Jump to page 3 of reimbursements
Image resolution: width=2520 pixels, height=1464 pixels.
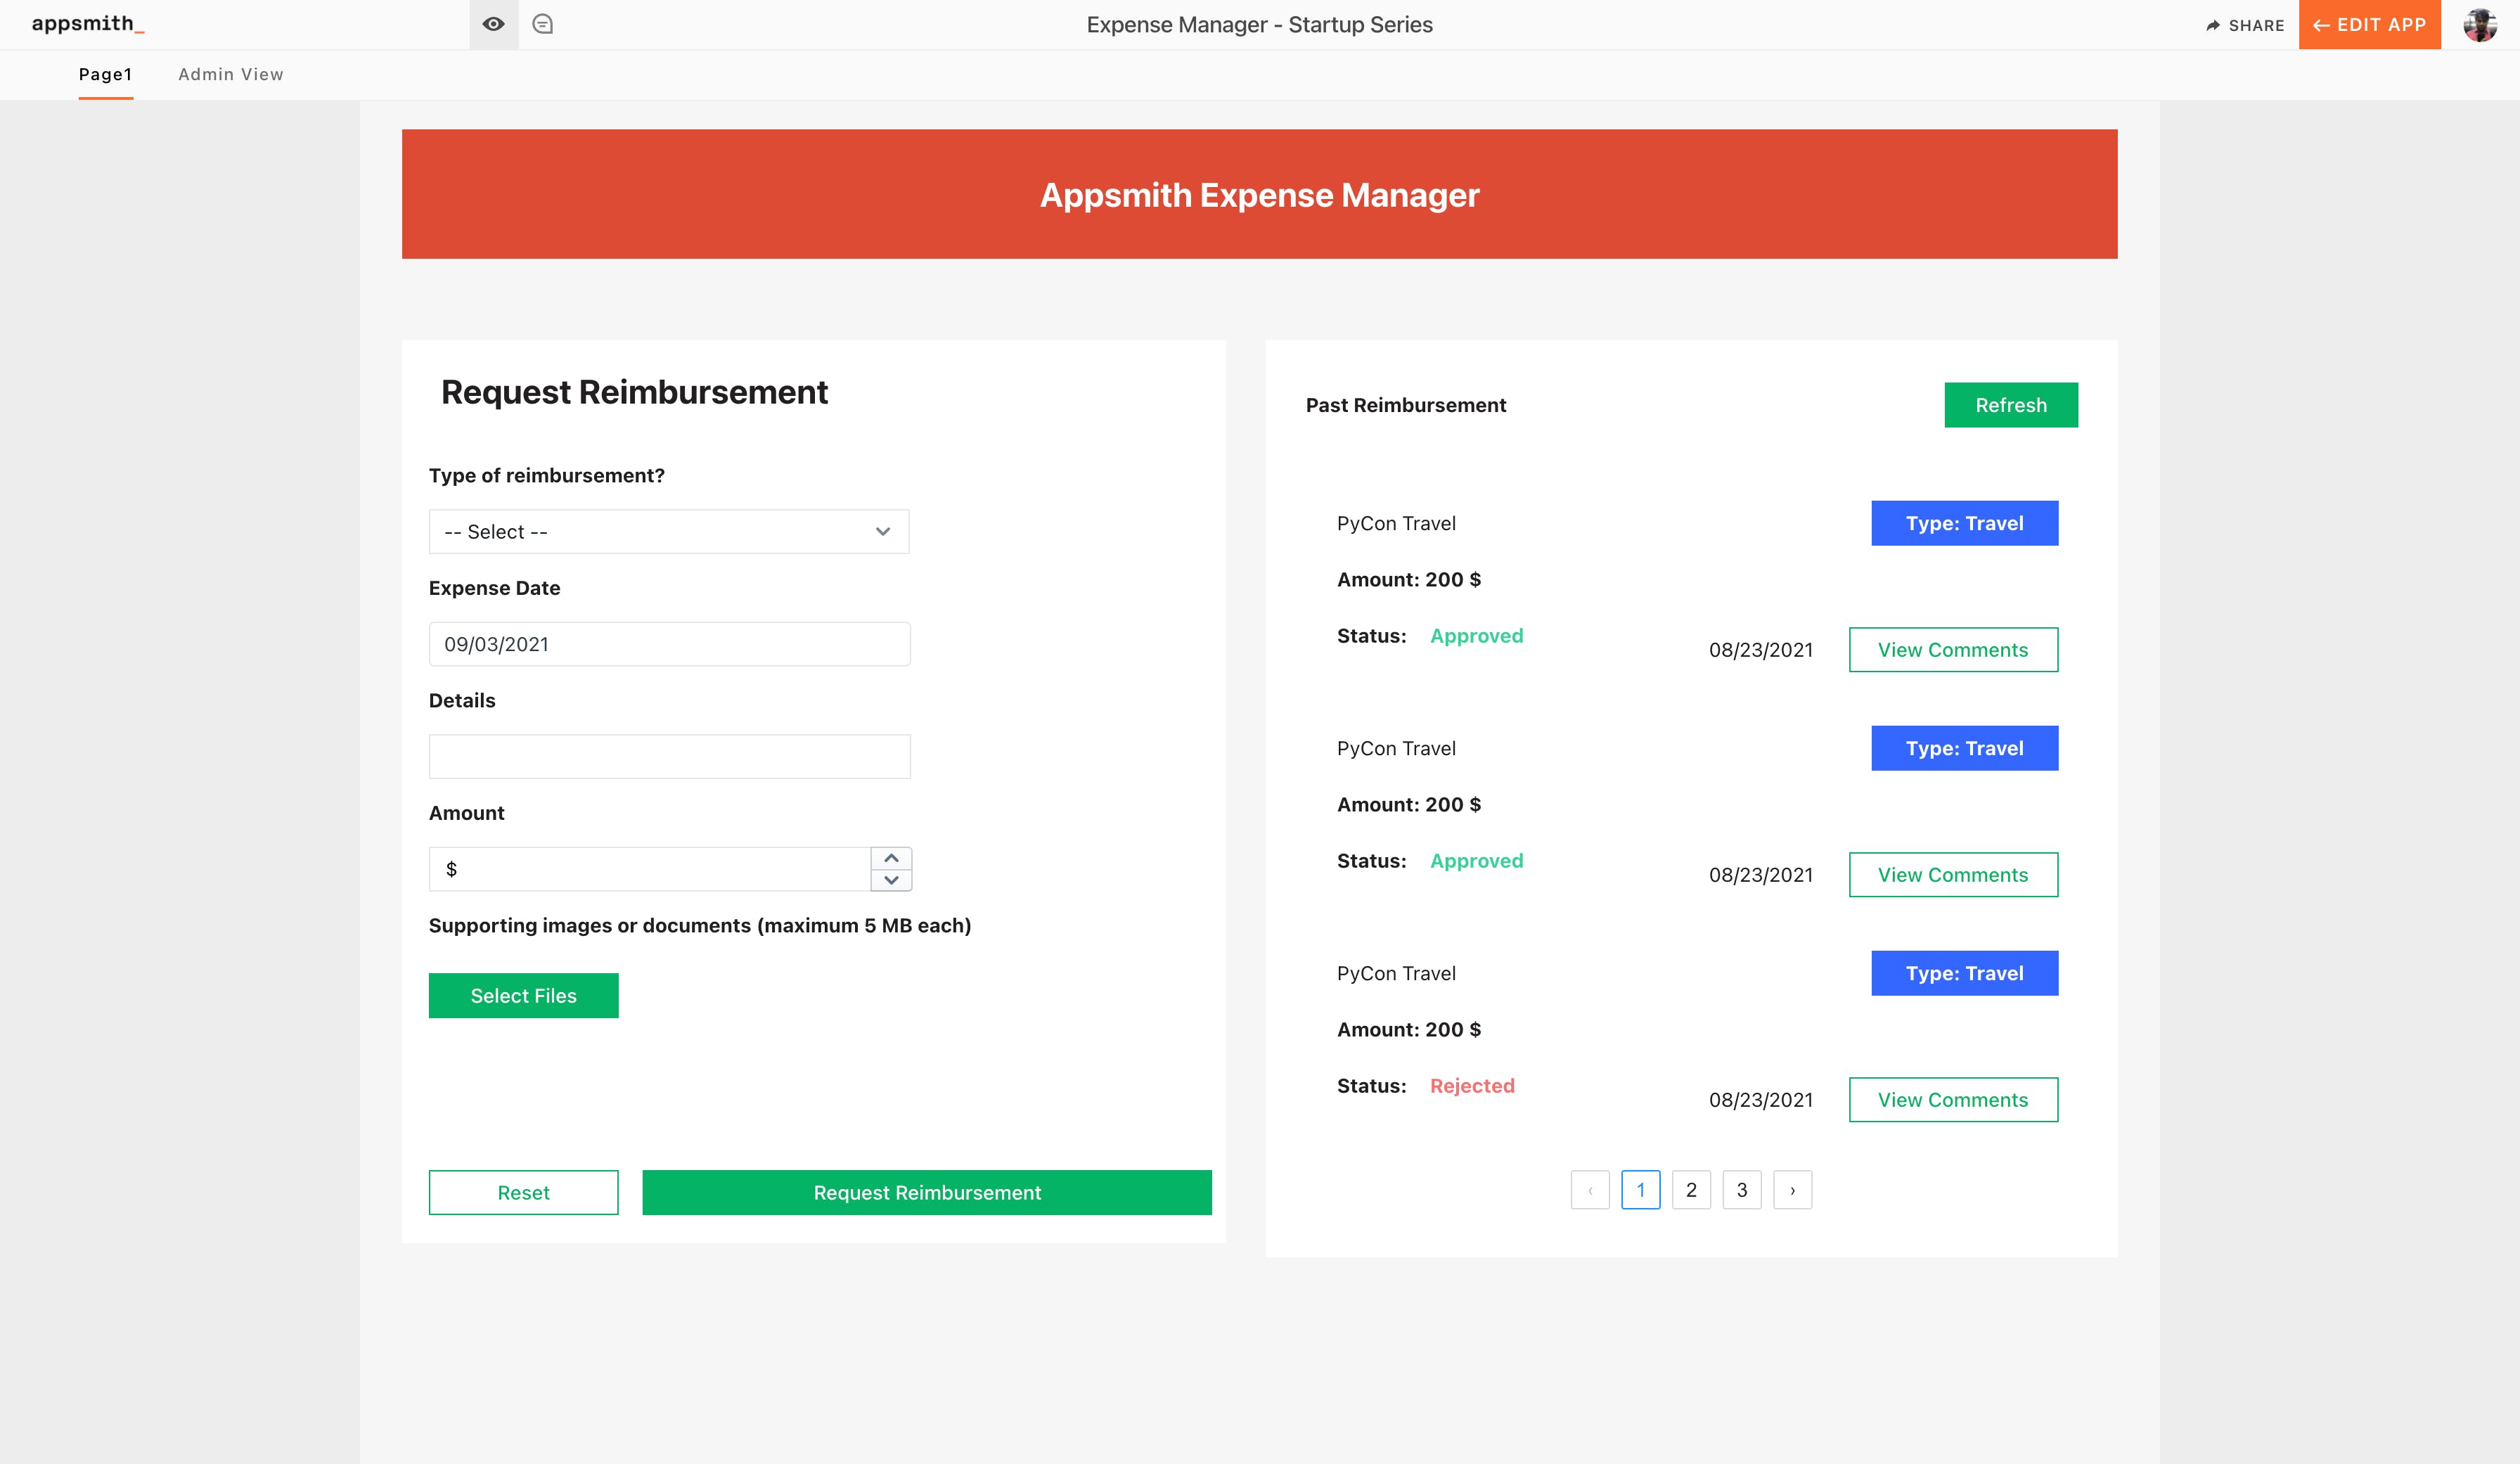tap(1742, 1190)
